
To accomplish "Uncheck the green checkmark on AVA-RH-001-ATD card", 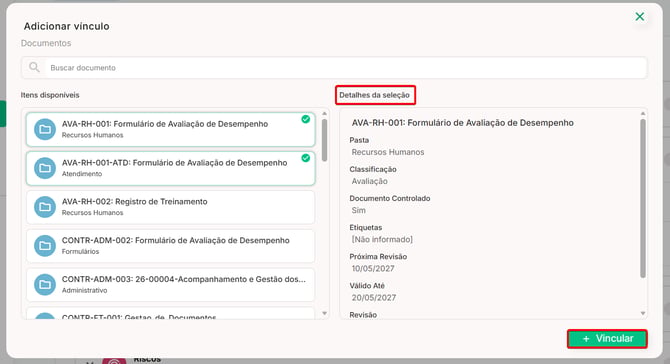I will coord(306,158).
